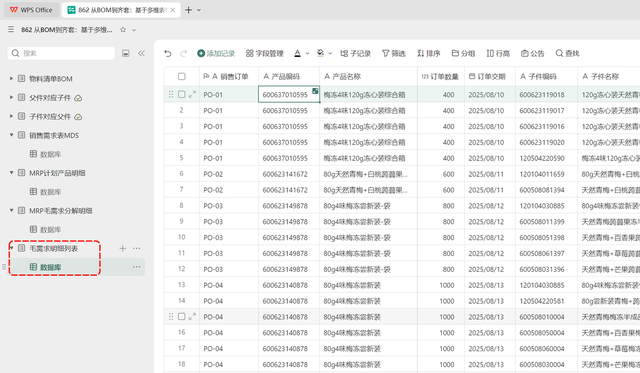Viewport: 640px width, 373px height.
Task: Click the 产品编码 column header
Action: point(289,76)
